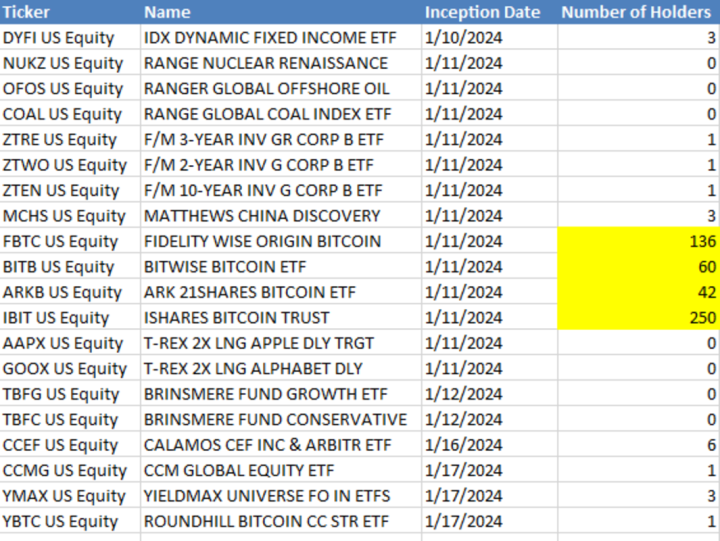Click the COAL US Equity ticker cell
720x541 pixels.
pos(70,113)
